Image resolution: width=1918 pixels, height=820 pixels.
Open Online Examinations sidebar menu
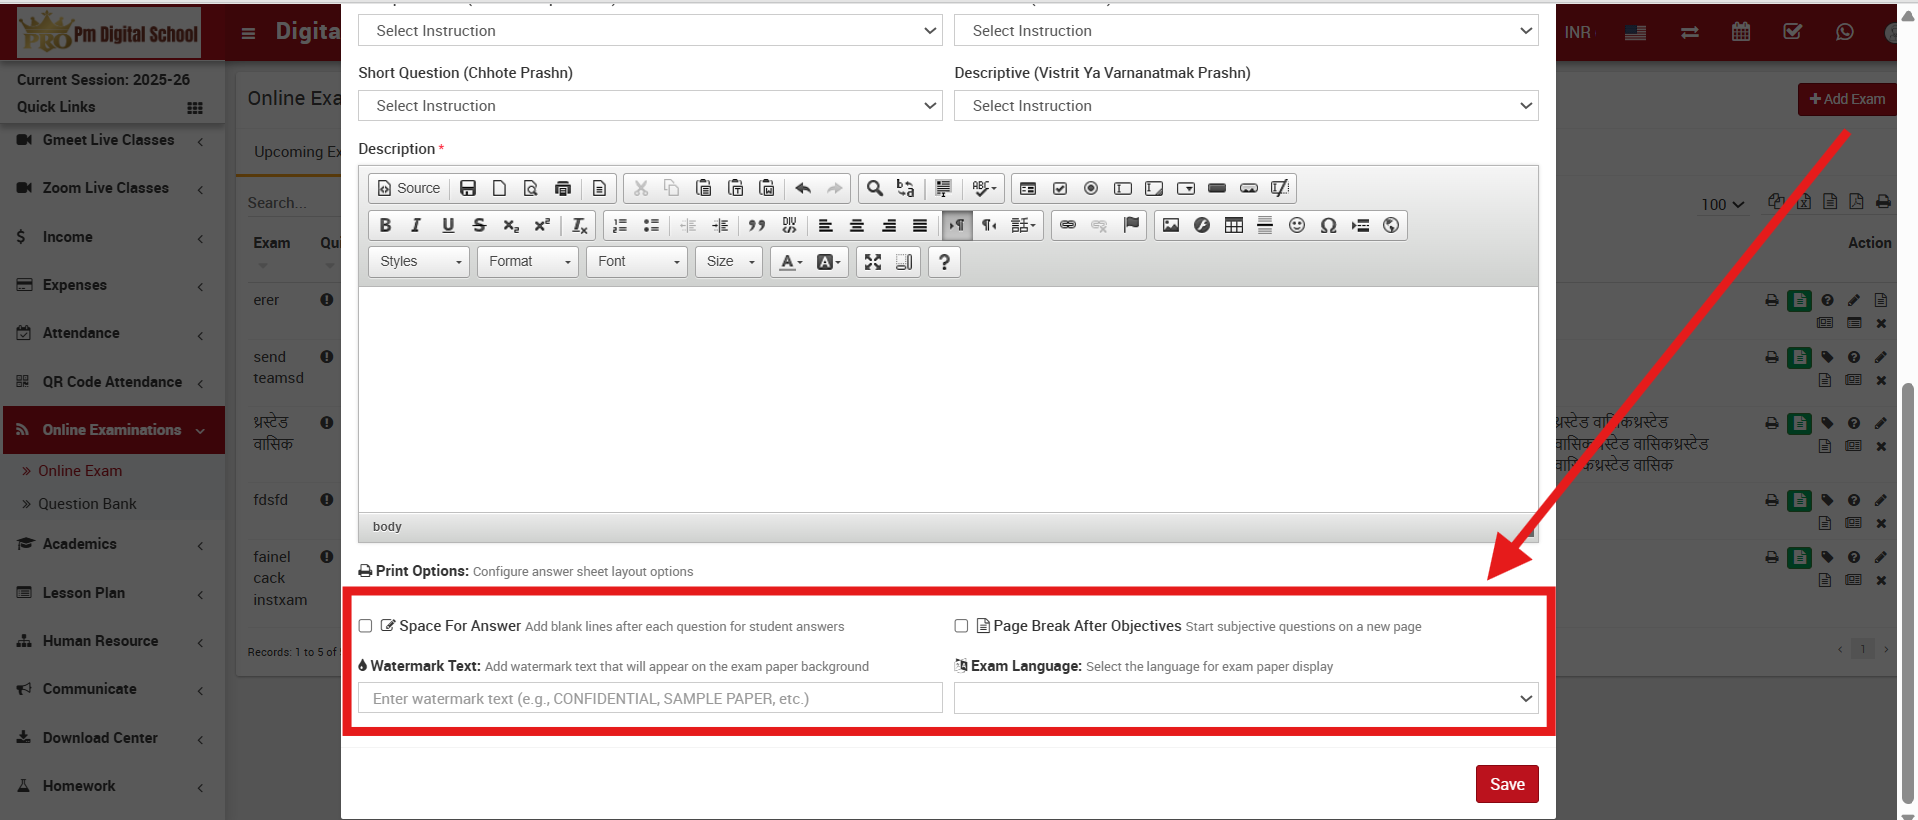click(112, 430)
